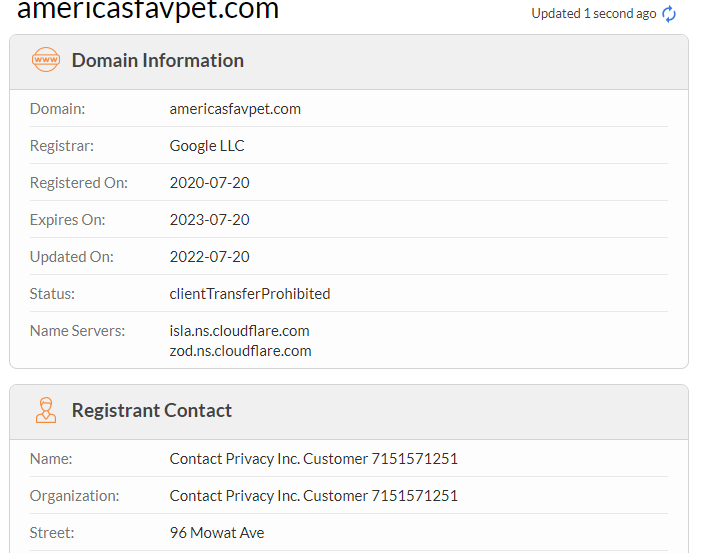Click the clientTransferProhibited status text

click(250, 294)
